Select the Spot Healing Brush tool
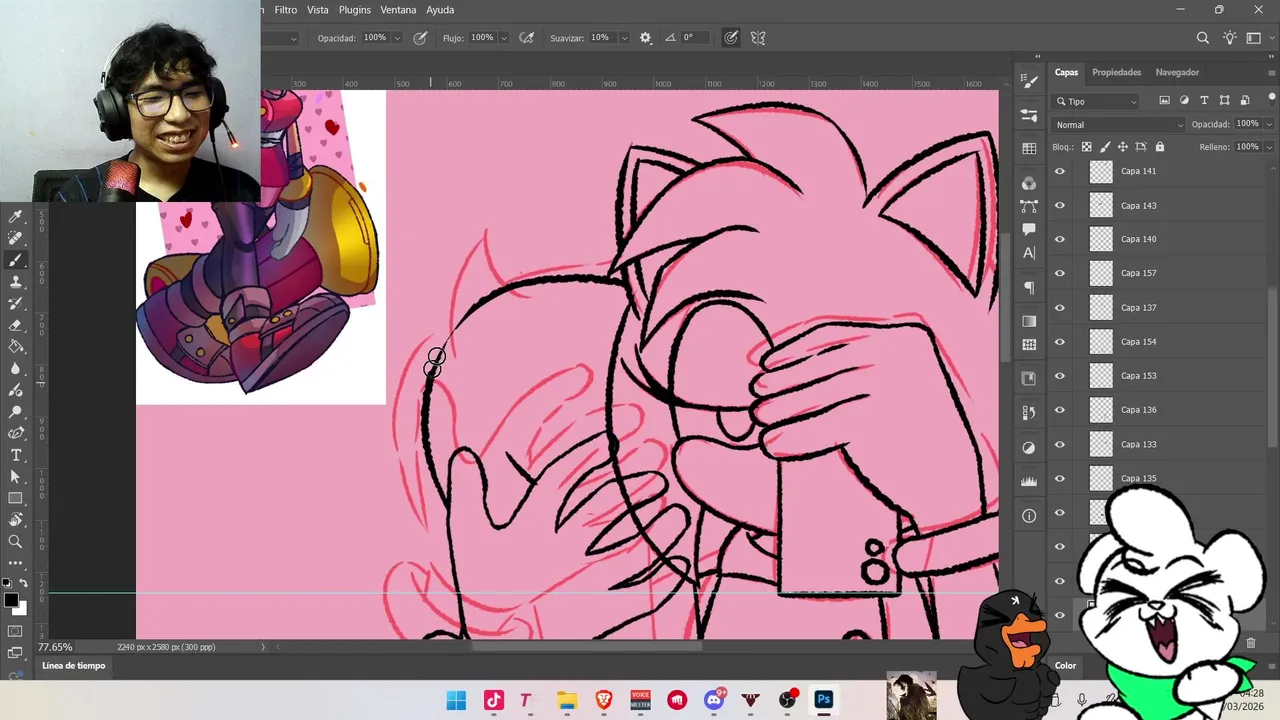1280x720 pixels. coord(15,238)
